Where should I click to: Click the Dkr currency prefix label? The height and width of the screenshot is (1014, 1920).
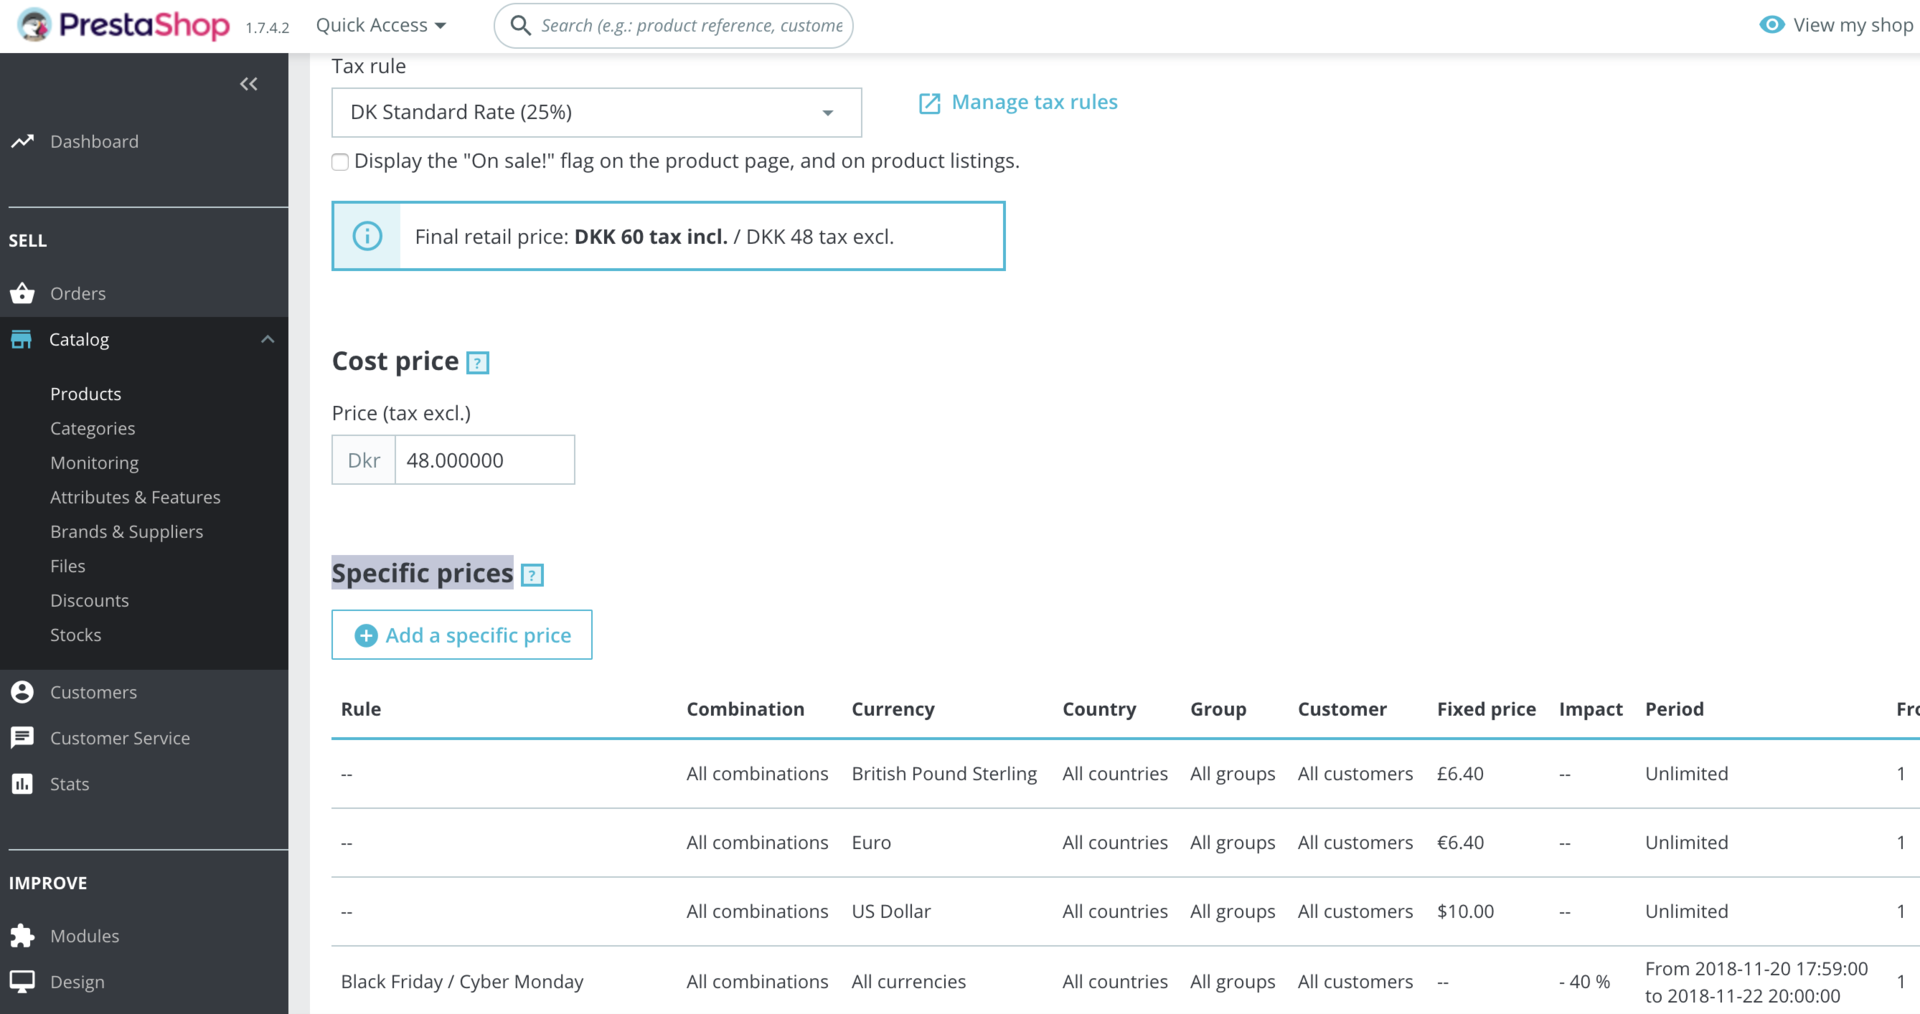[364, 460]
